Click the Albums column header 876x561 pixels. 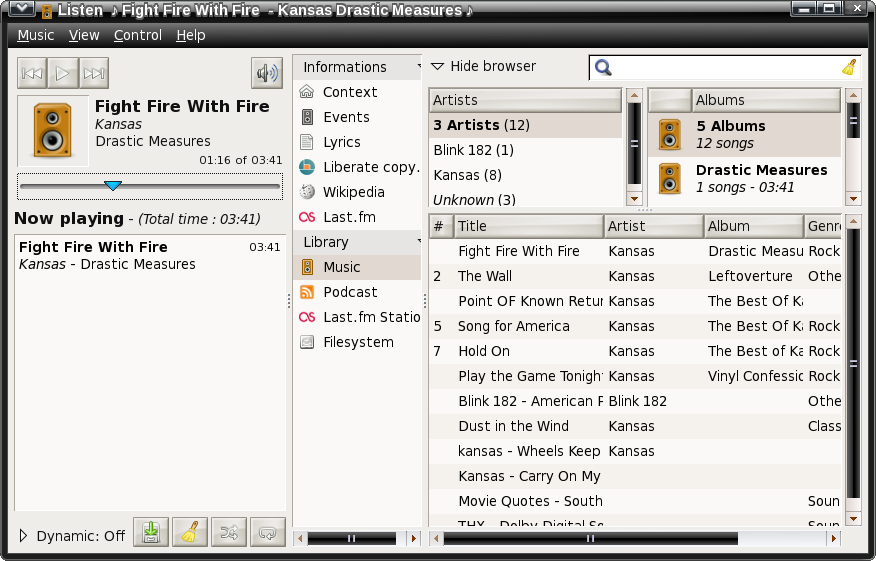pos(766,100)
